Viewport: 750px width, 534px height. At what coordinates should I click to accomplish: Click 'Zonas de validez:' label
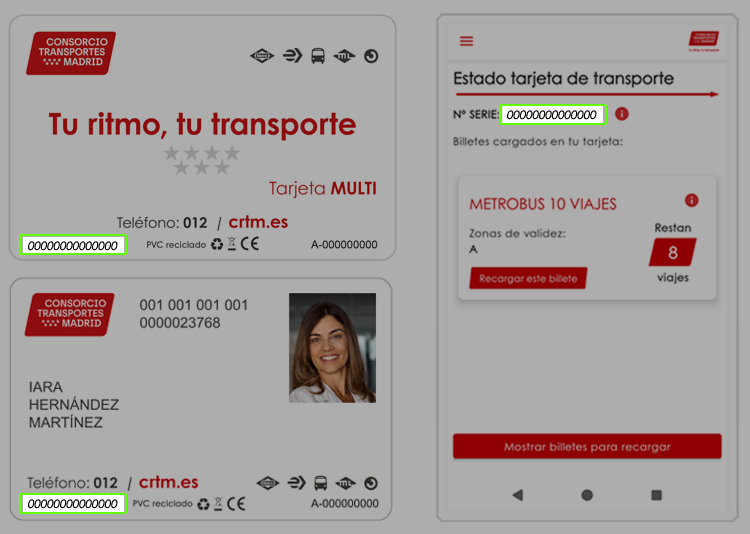click(517, 234)
